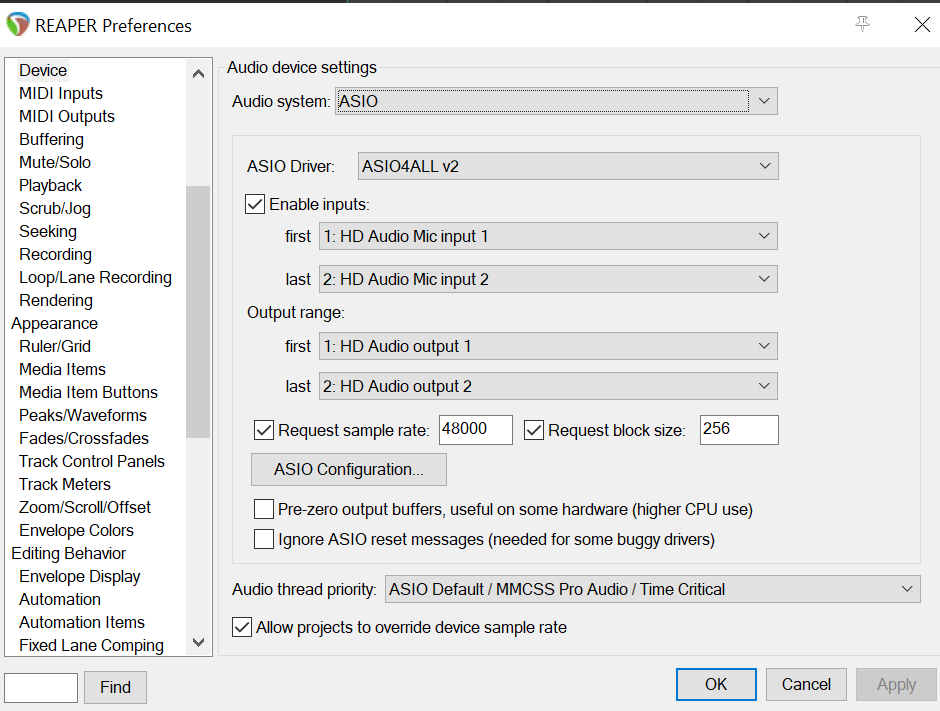Open Media Item Buttons preferences page
The image size is (940, 711).
pos(88,392)
